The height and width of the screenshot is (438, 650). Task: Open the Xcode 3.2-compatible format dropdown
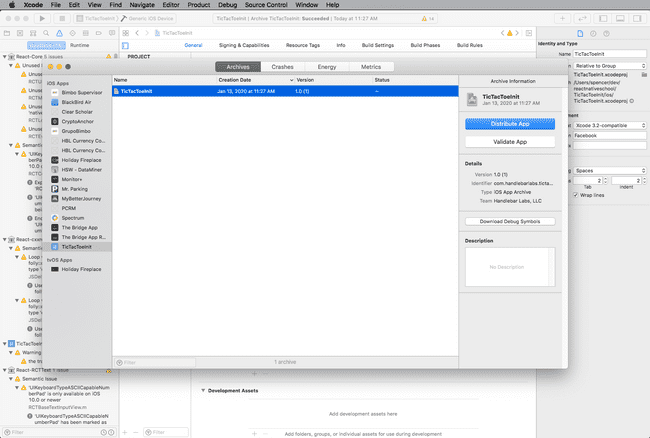coord(610,125)
